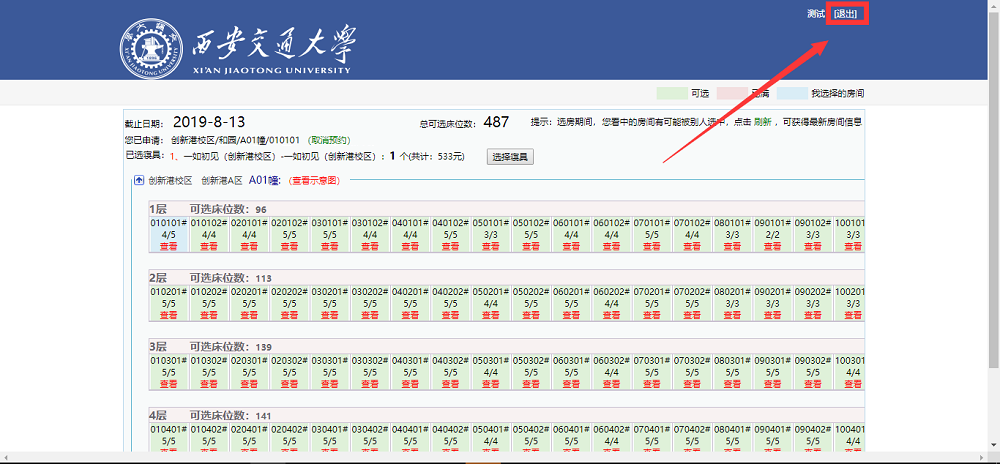Click the blue 我选择的房间 legend swatch

coord(791,93)
